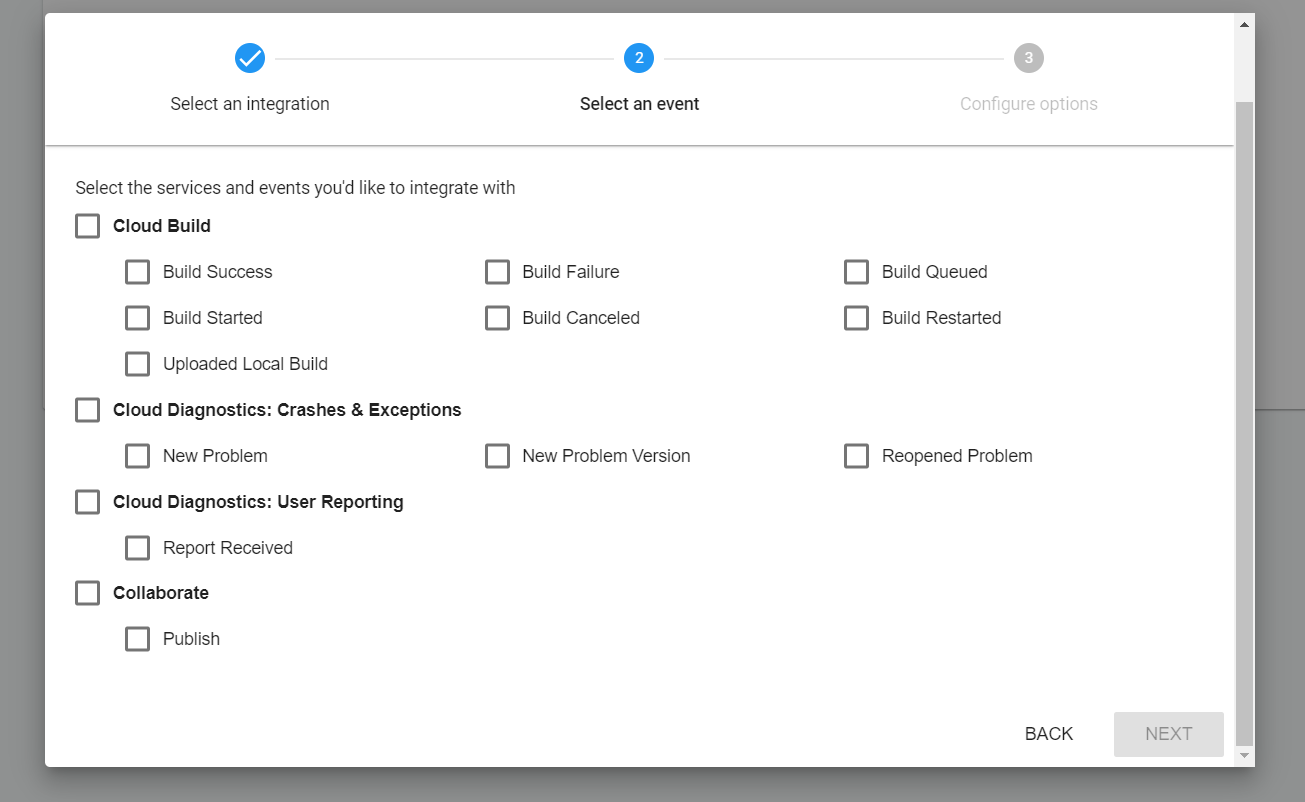Image resolution: width=1305 pixels, height=802 pixels.
Task: Click the completed step one checkmark icon
Action: (x=249, y=58)
